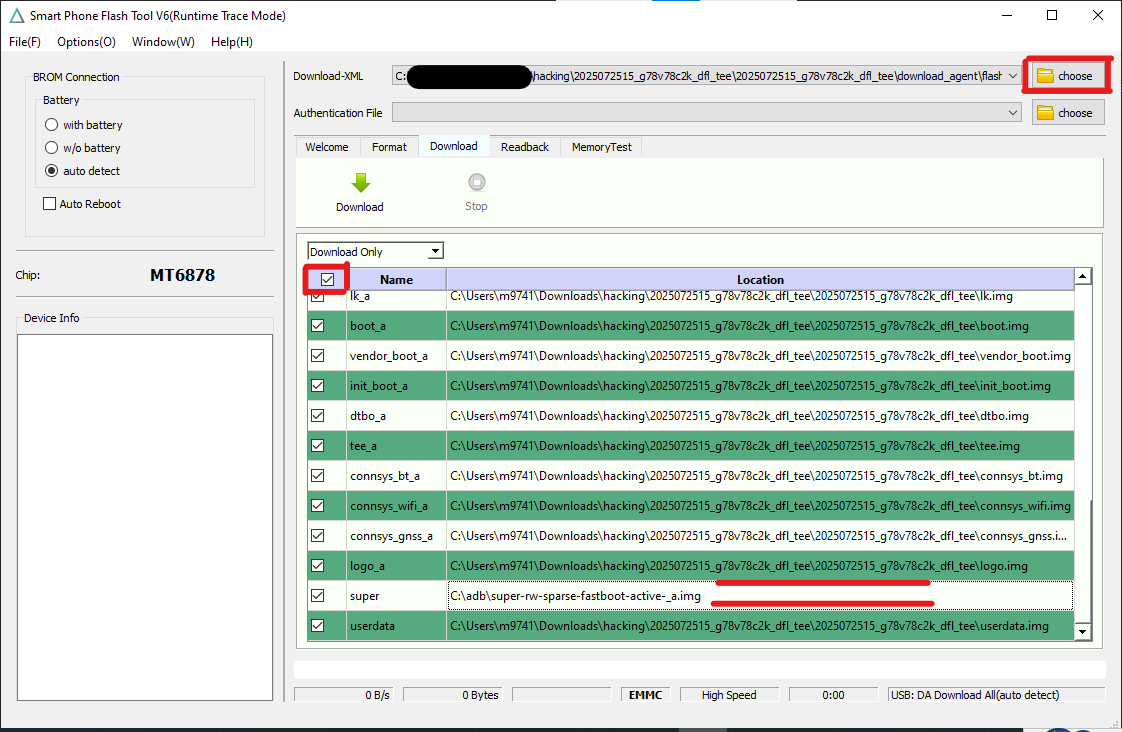Uncheck the super partition checkbox

click(318, 596)
